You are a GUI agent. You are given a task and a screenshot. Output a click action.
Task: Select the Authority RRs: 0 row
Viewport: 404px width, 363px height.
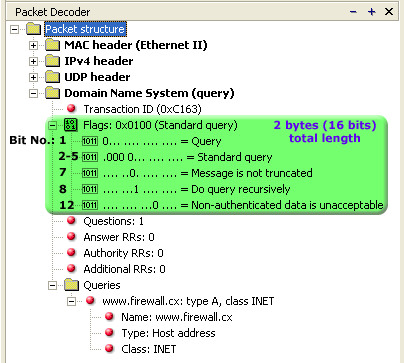(x=123, y=253)
